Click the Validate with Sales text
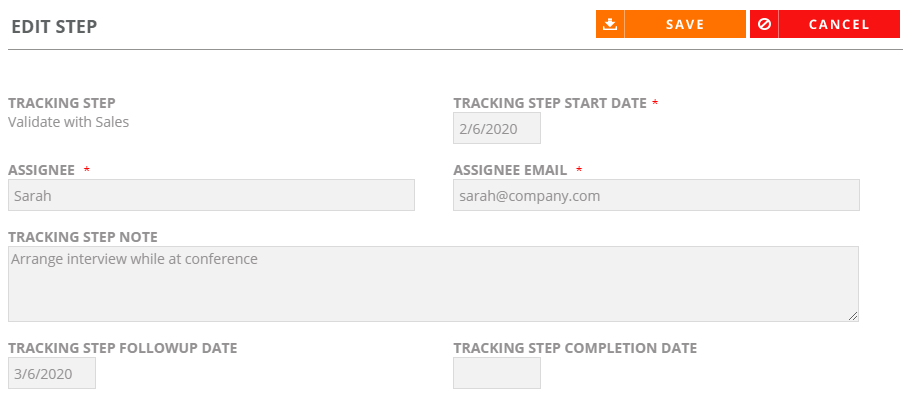Image resolution: width=908 pixels, height=412 pixels. pos(68,122)
